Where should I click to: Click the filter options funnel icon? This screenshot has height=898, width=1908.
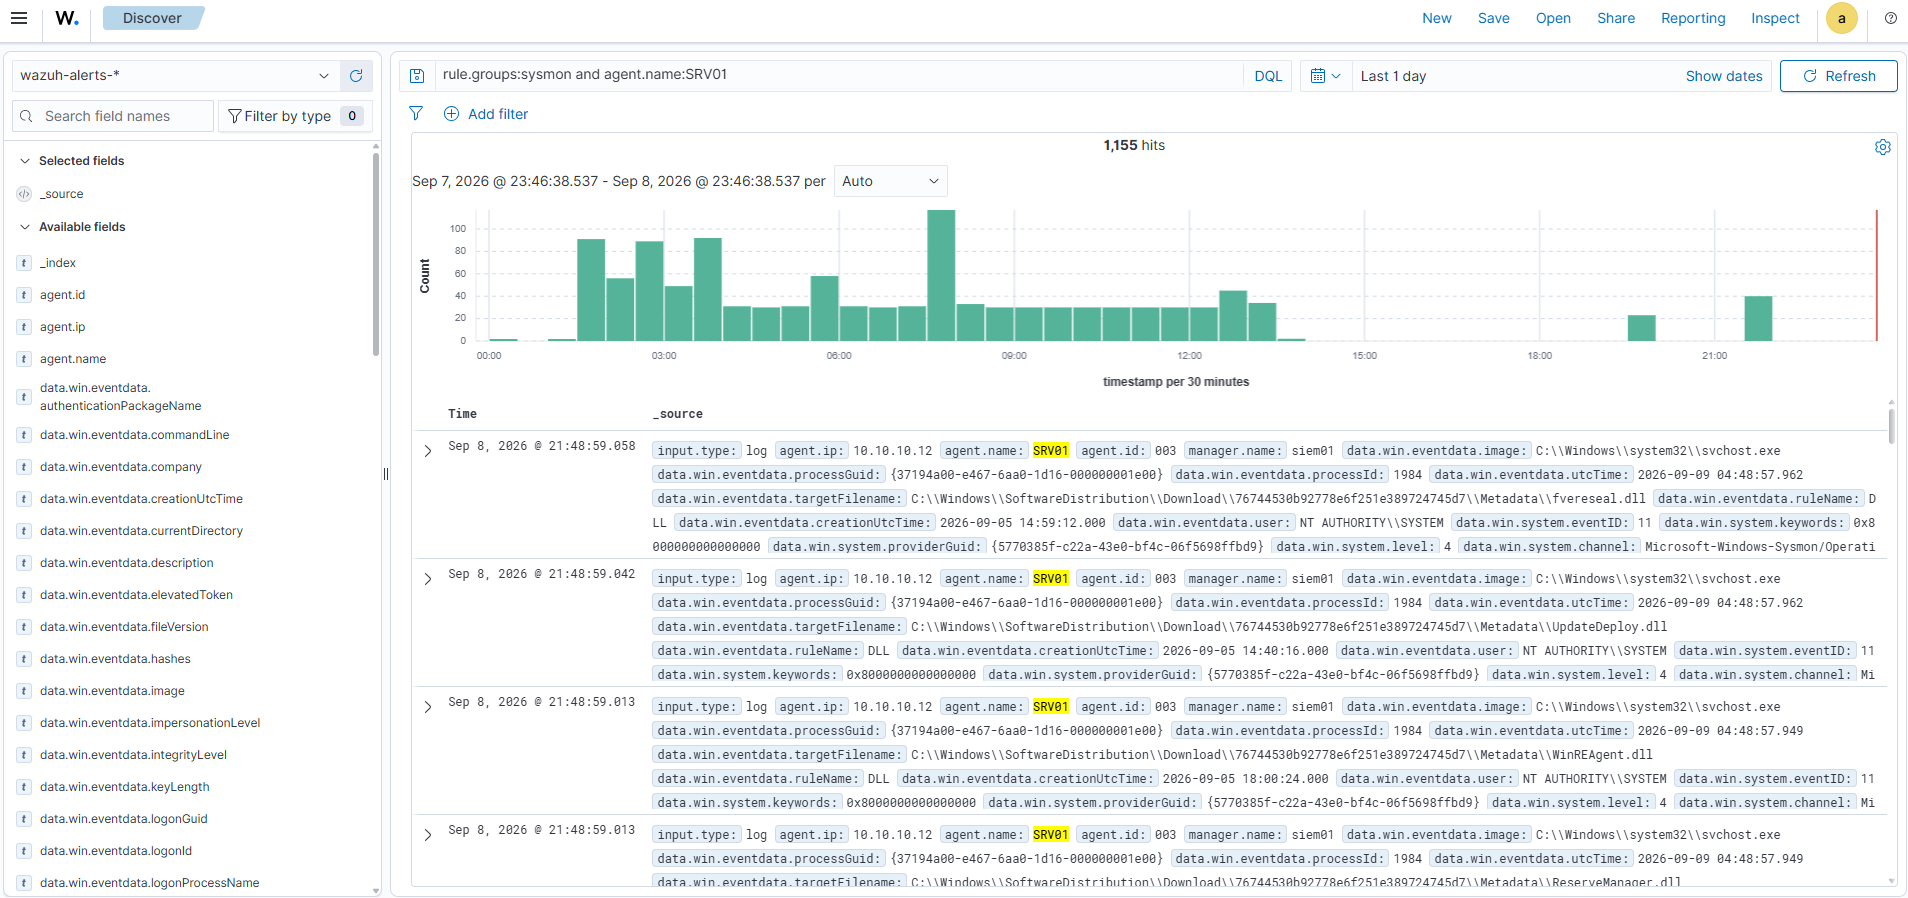pyautogui.click(x=416, y=114)
